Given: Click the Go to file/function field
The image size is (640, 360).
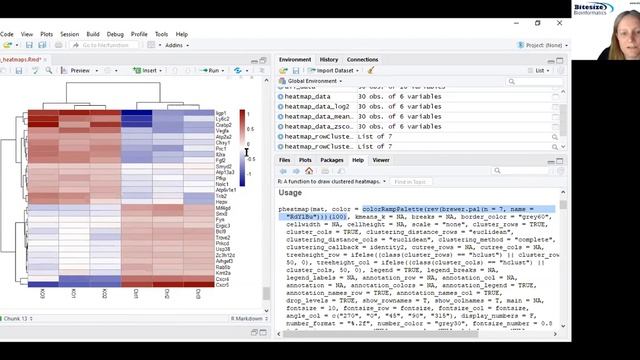Looking at the screenshot, I should click(x=104, y=45).
